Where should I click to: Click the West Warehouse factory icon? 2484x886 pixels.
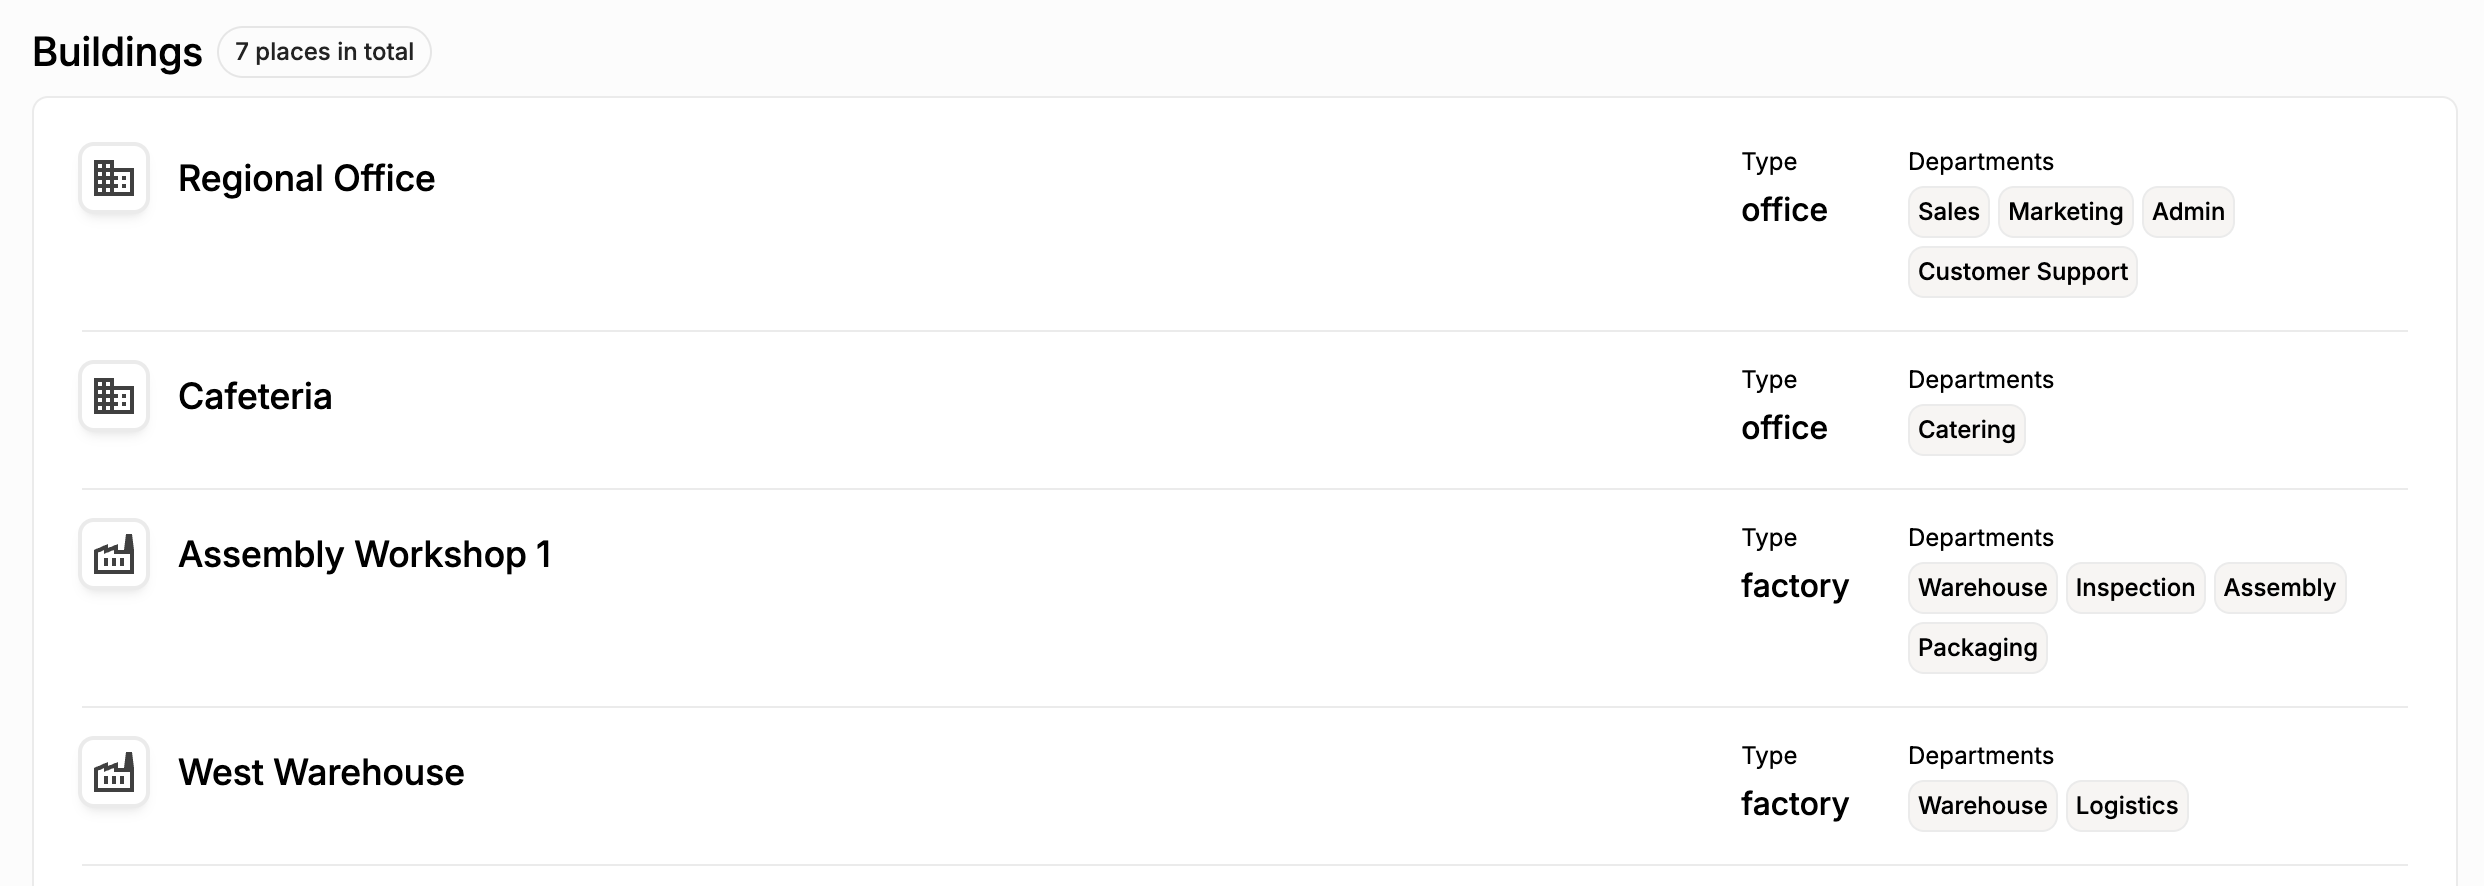click(114, 772)
